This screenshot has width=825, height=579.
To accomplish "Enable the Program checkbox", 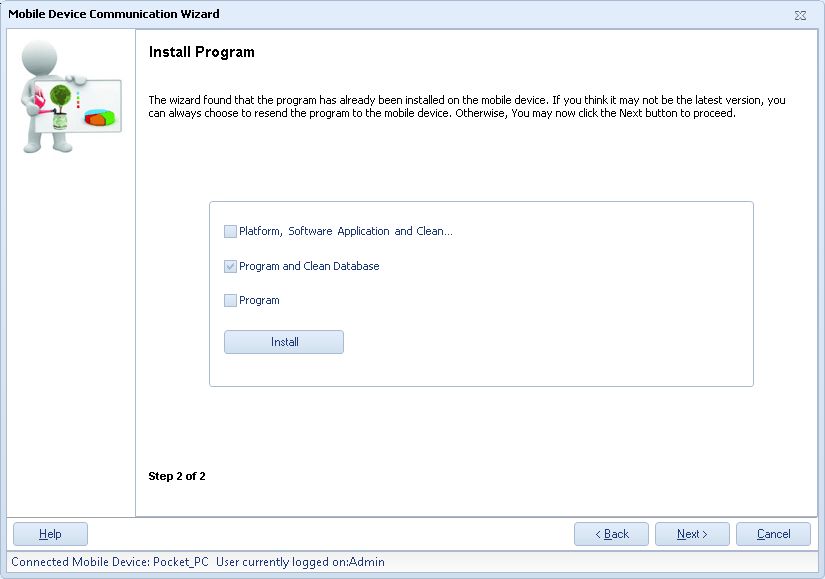I will click(x=230, y=300).
